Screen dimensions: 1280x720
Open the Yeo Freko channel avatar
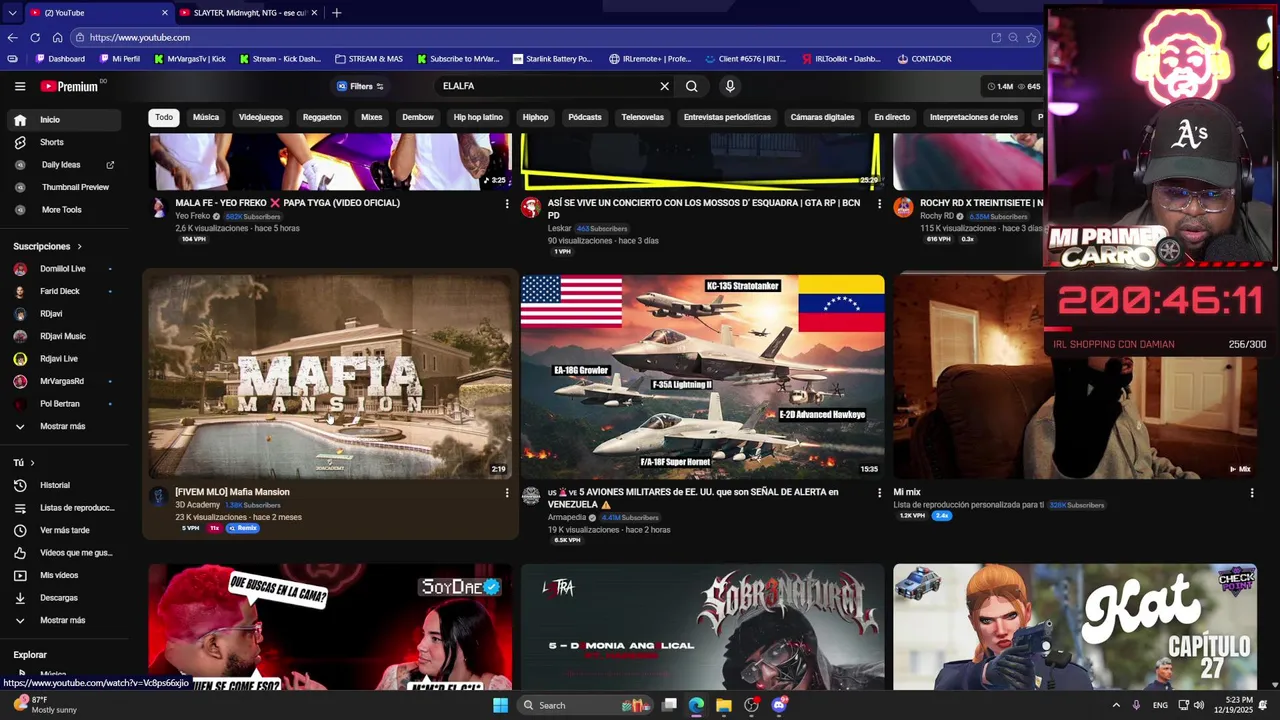click(158, 207)
